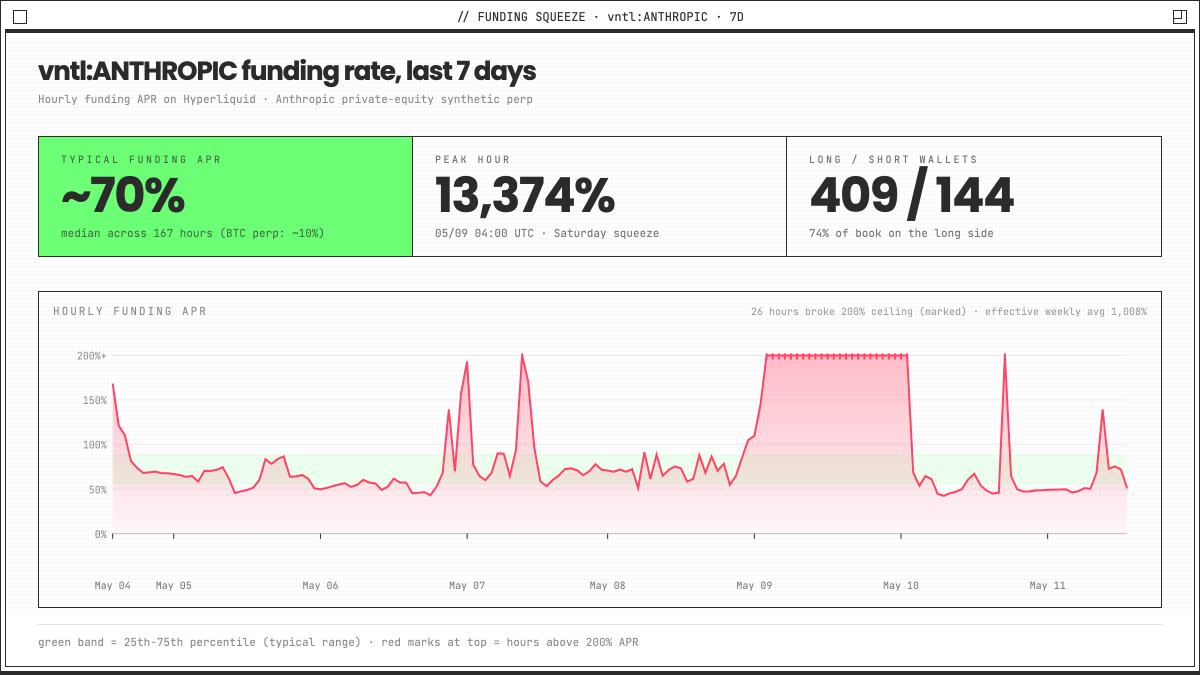Viewport: 1200px width, 675px height.
Task: Click the 'May 10' x-axis date
Action: [x=901, y=586]
